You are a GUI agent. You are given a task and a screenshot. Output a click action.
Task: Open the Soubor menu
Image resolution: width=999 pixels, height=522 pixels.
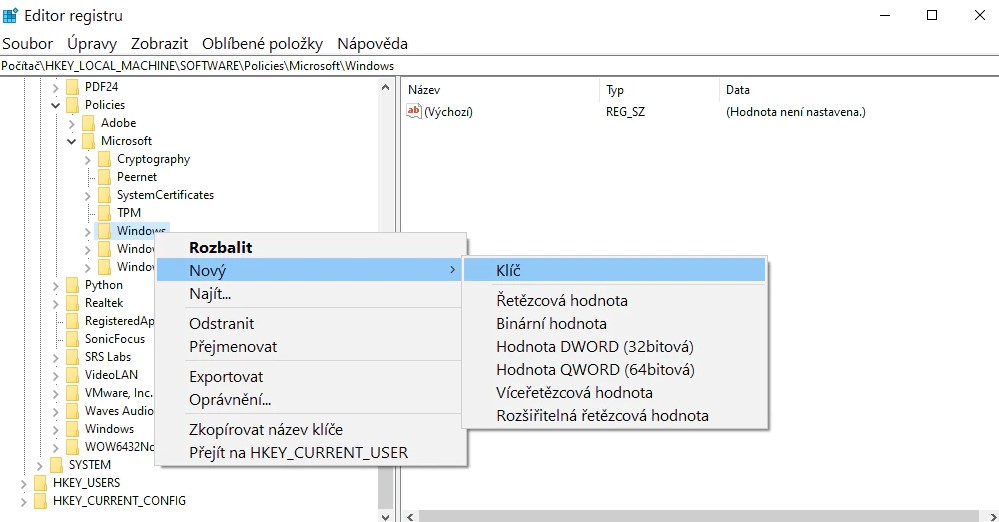click(27, 43)
